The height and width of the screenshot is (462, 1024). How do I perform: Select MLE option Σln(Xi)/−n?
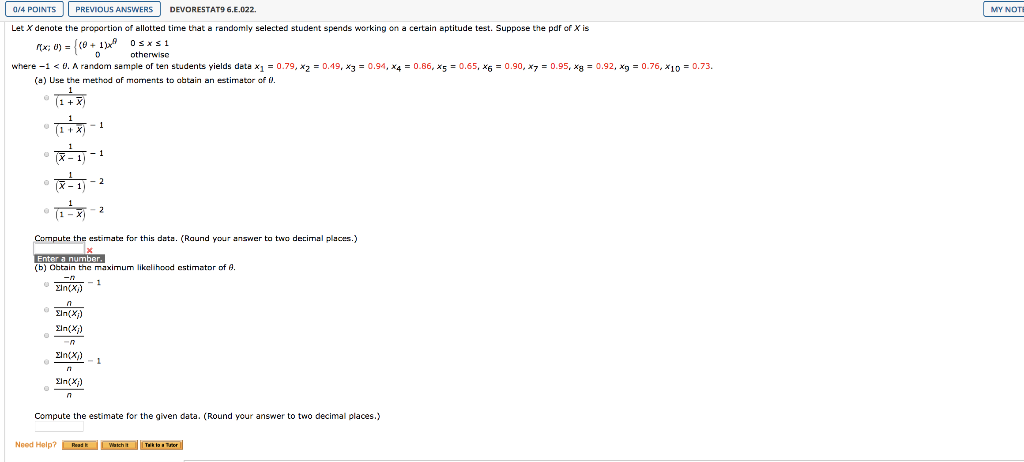[46, 336]
